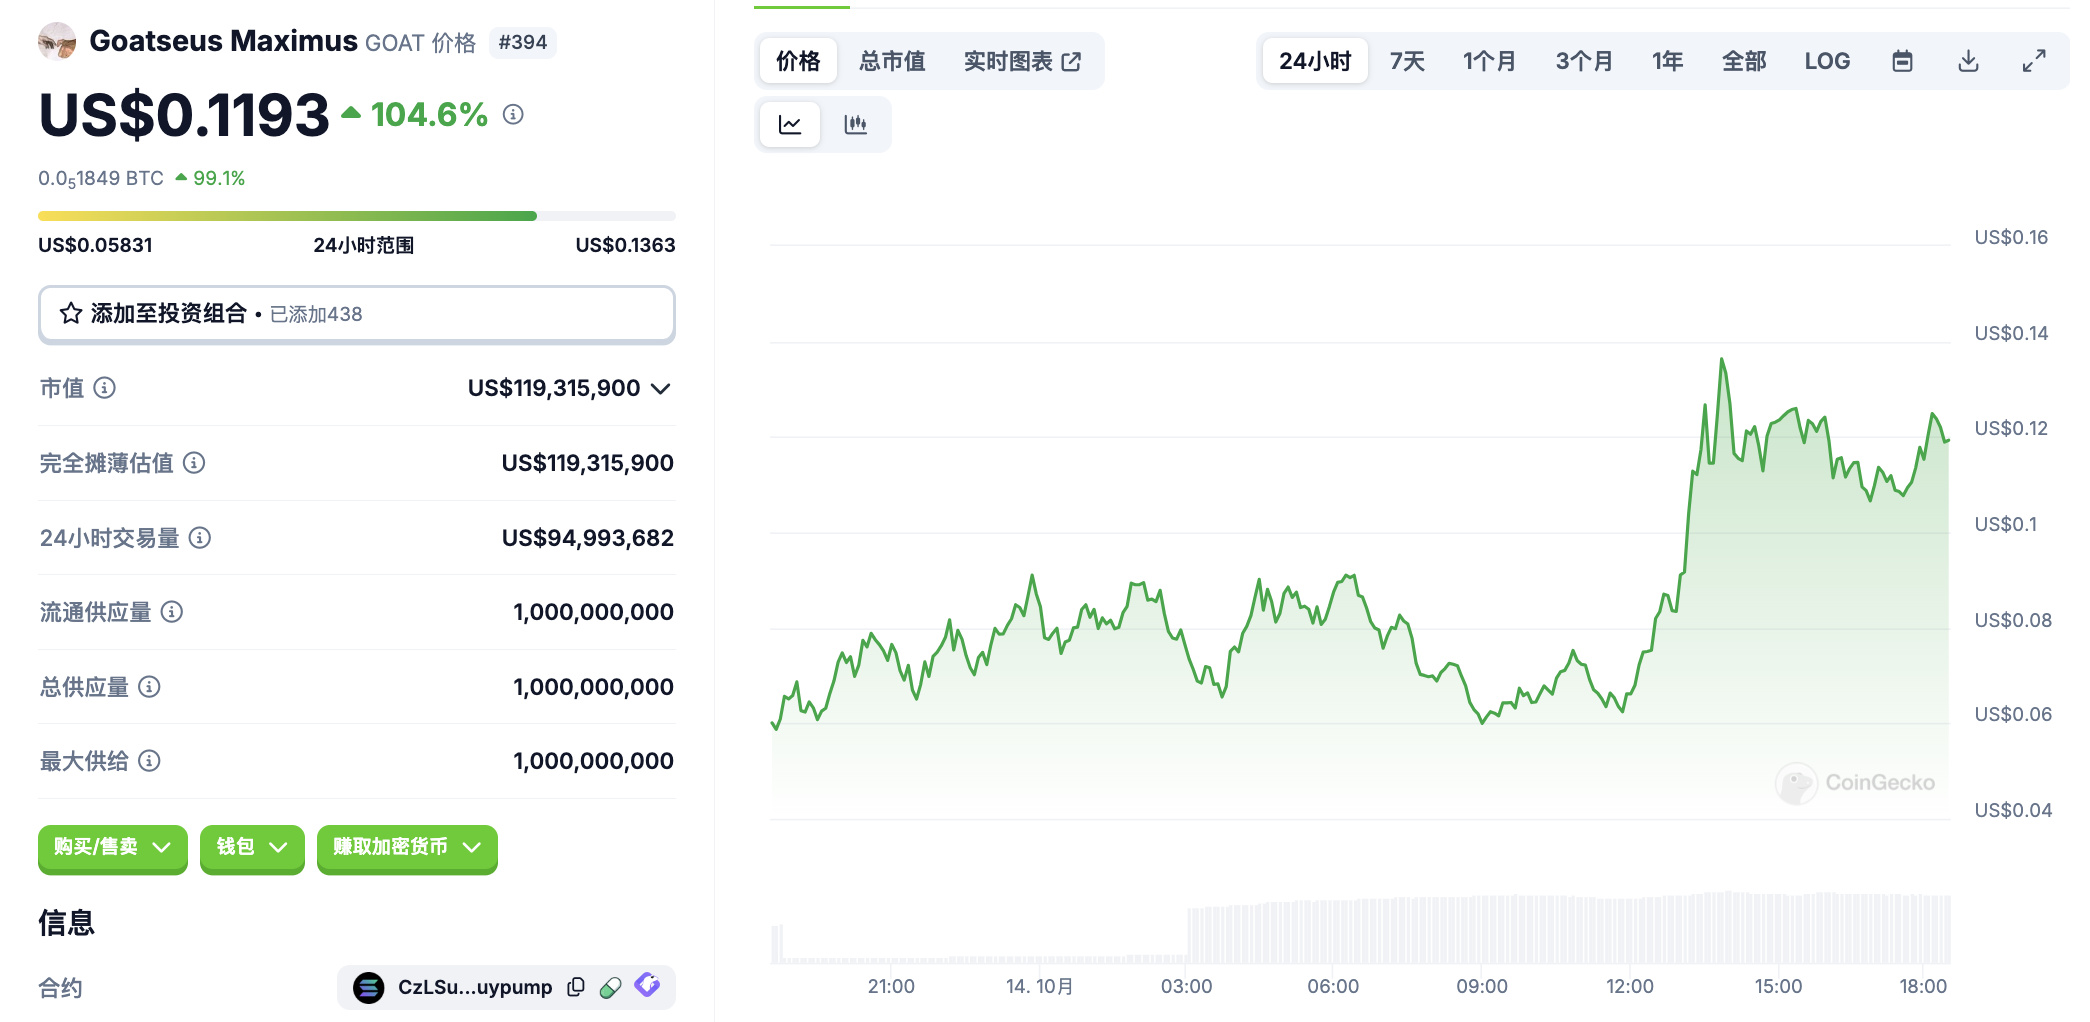Select the 7天 time range
2090x1022 pixels.
click(x=1406, y=61)
